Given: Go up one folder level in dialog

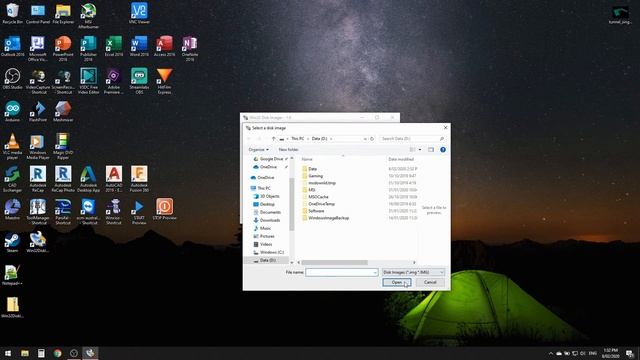Looking at the screenshot, I should (273, 139).
